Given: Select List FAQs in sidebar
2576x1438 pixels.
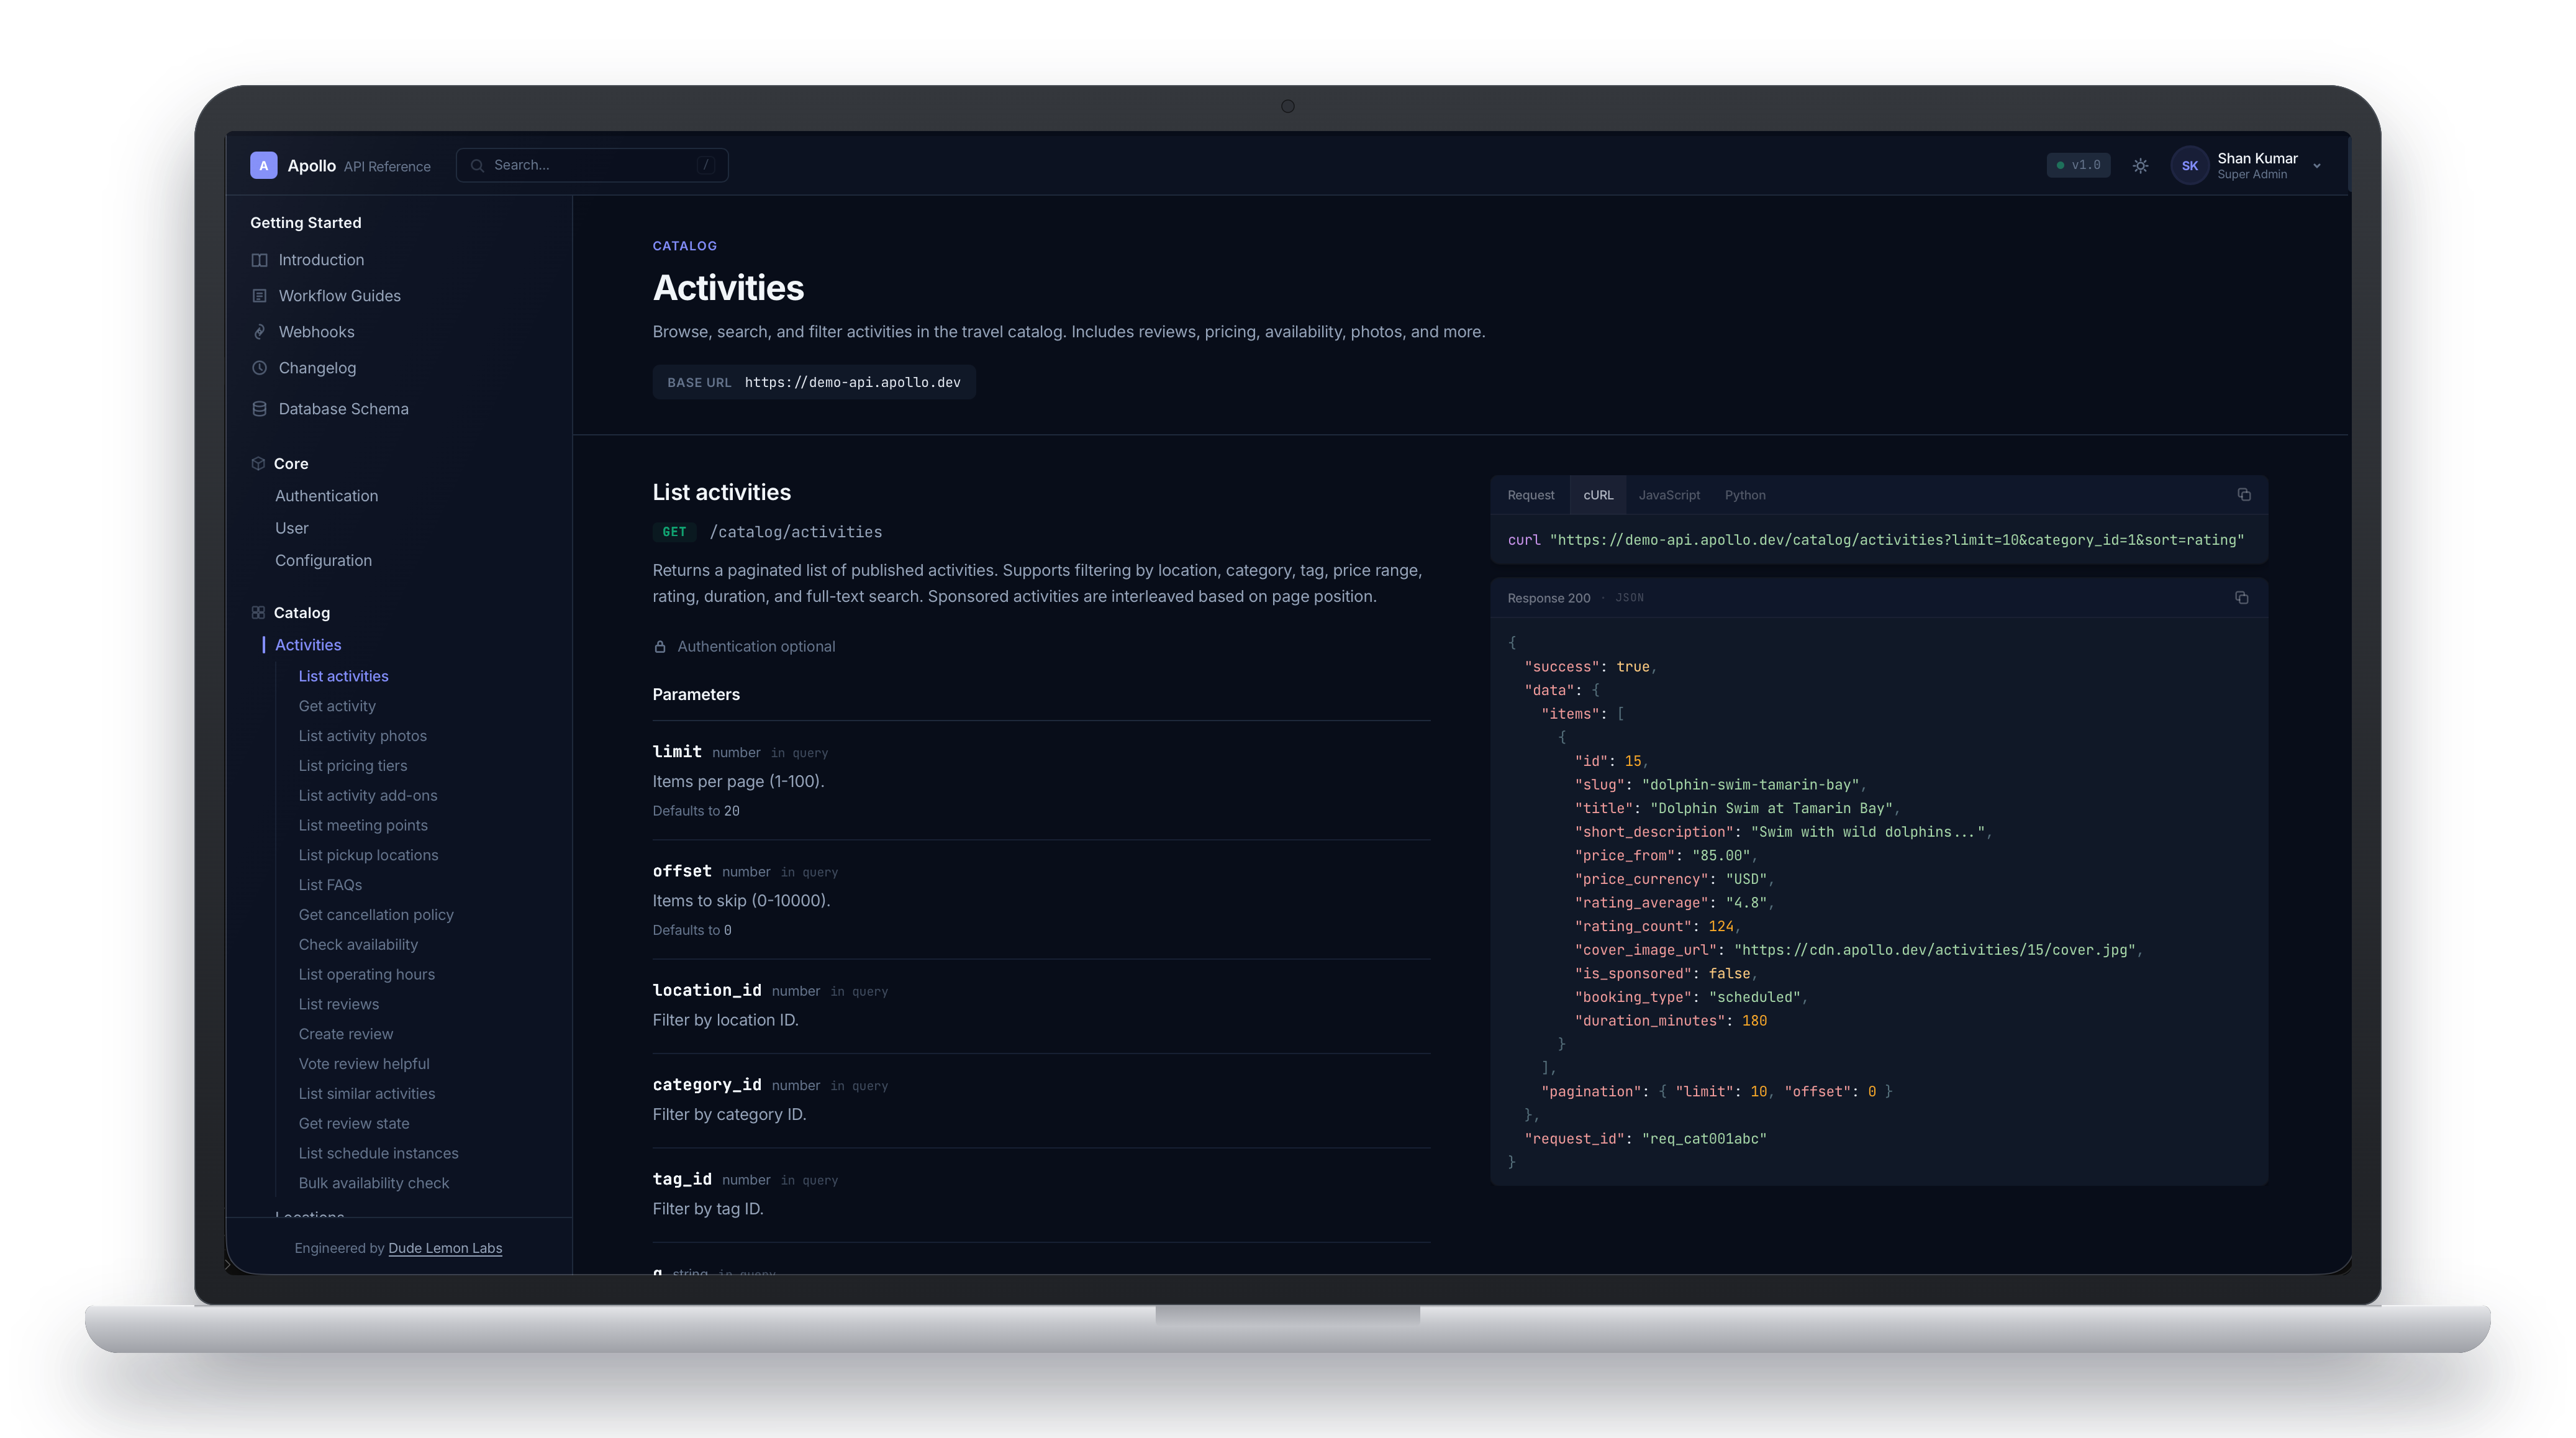Looking at the screenshot, I should 330,885.
